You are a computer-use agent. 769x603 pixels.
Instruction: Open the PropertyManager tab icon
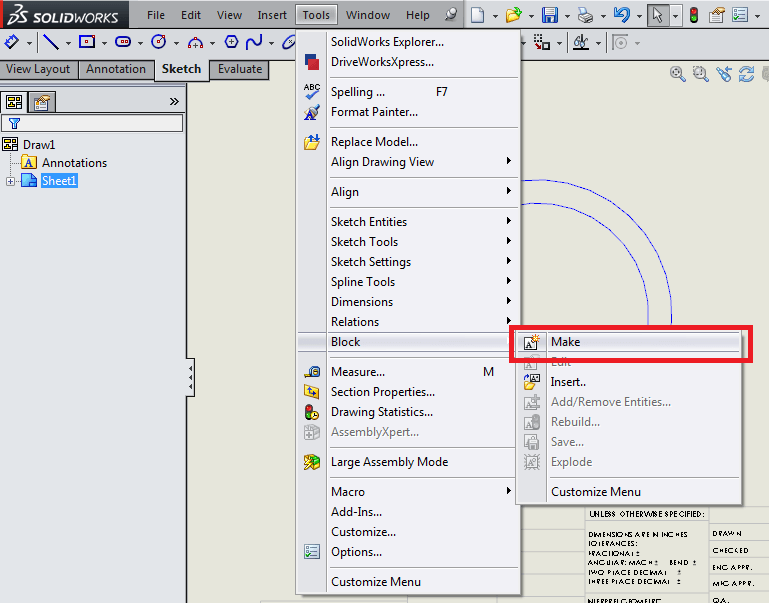pos(42,102)
